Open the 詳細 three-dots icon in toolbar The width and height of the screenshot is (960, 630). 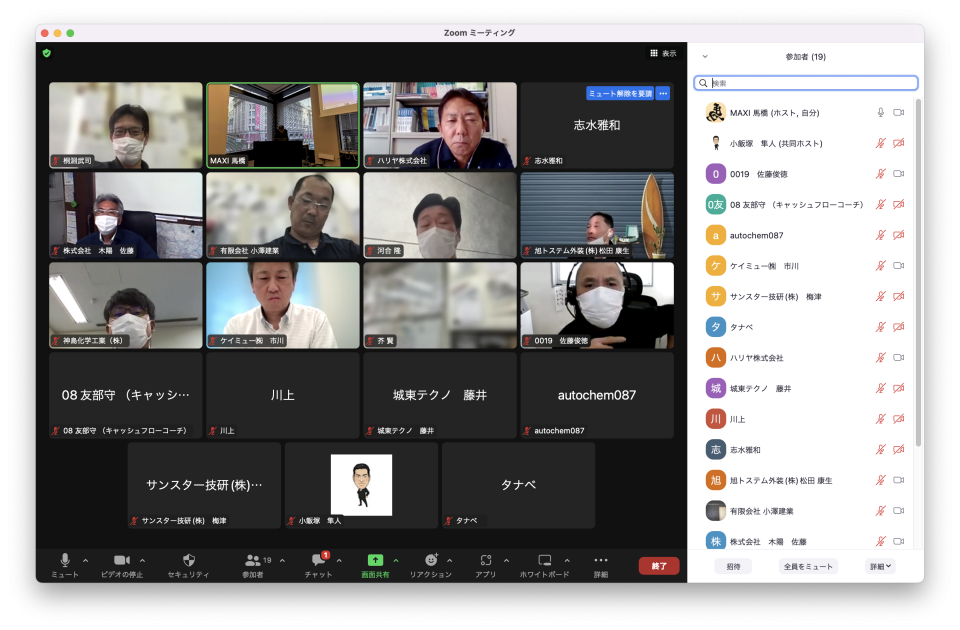coord(600,560)
